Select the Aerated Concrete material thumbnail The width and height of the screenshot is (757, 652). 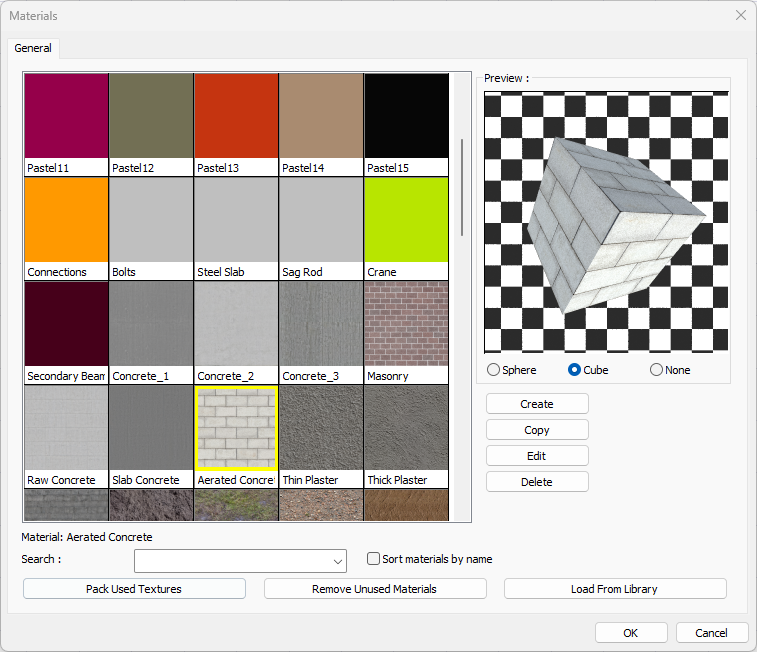(236, 429)
